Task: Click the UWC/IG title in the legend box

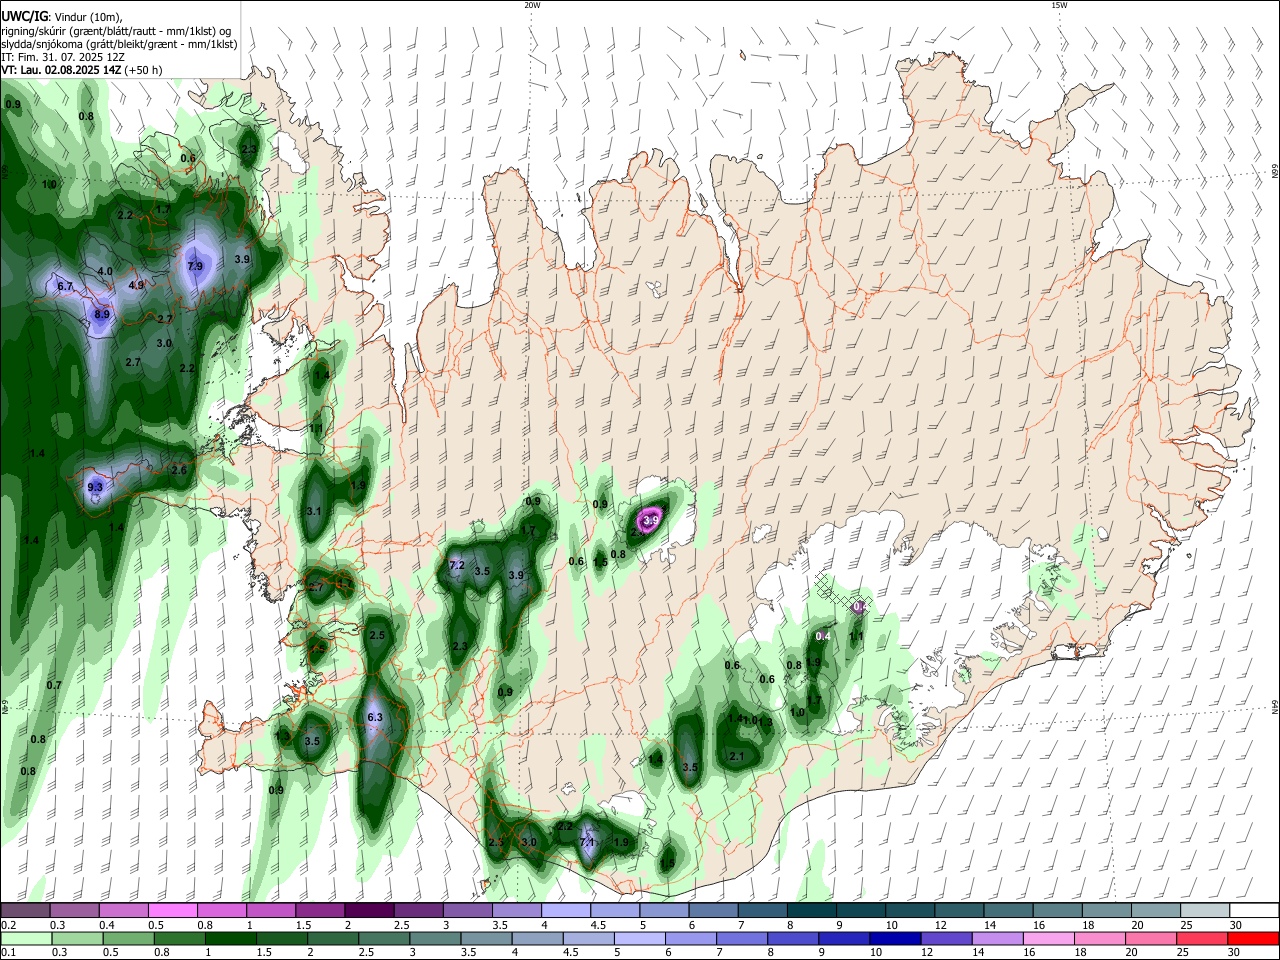Action: (x=25, y=16)
